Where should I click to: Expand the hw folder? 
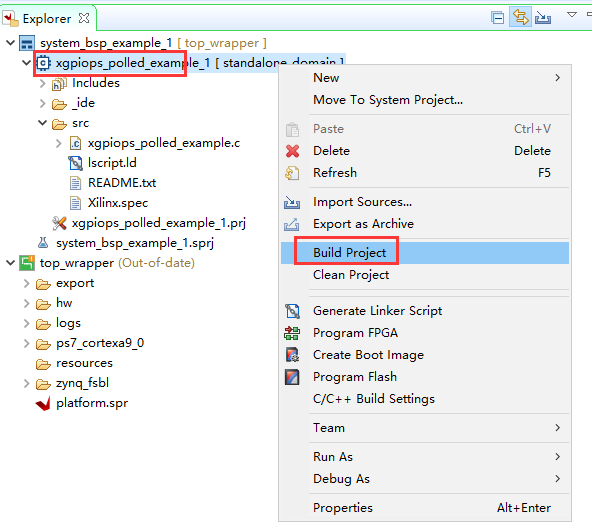26,303
